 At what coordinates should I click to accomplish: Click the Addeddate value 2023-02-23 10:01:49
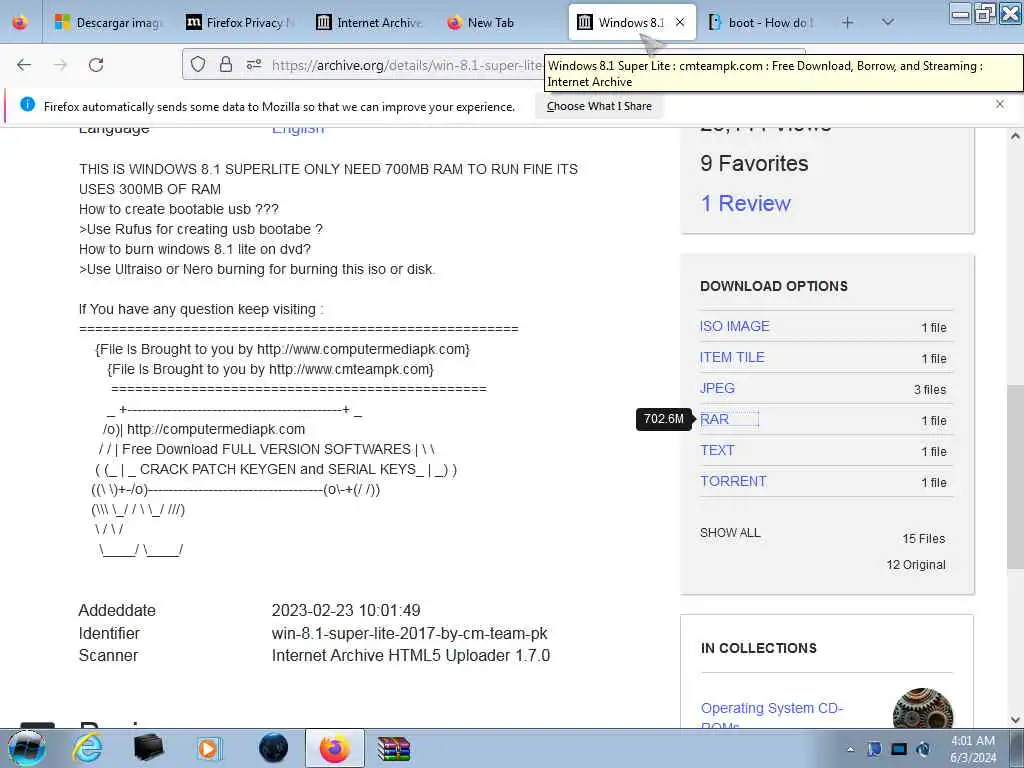346,611
